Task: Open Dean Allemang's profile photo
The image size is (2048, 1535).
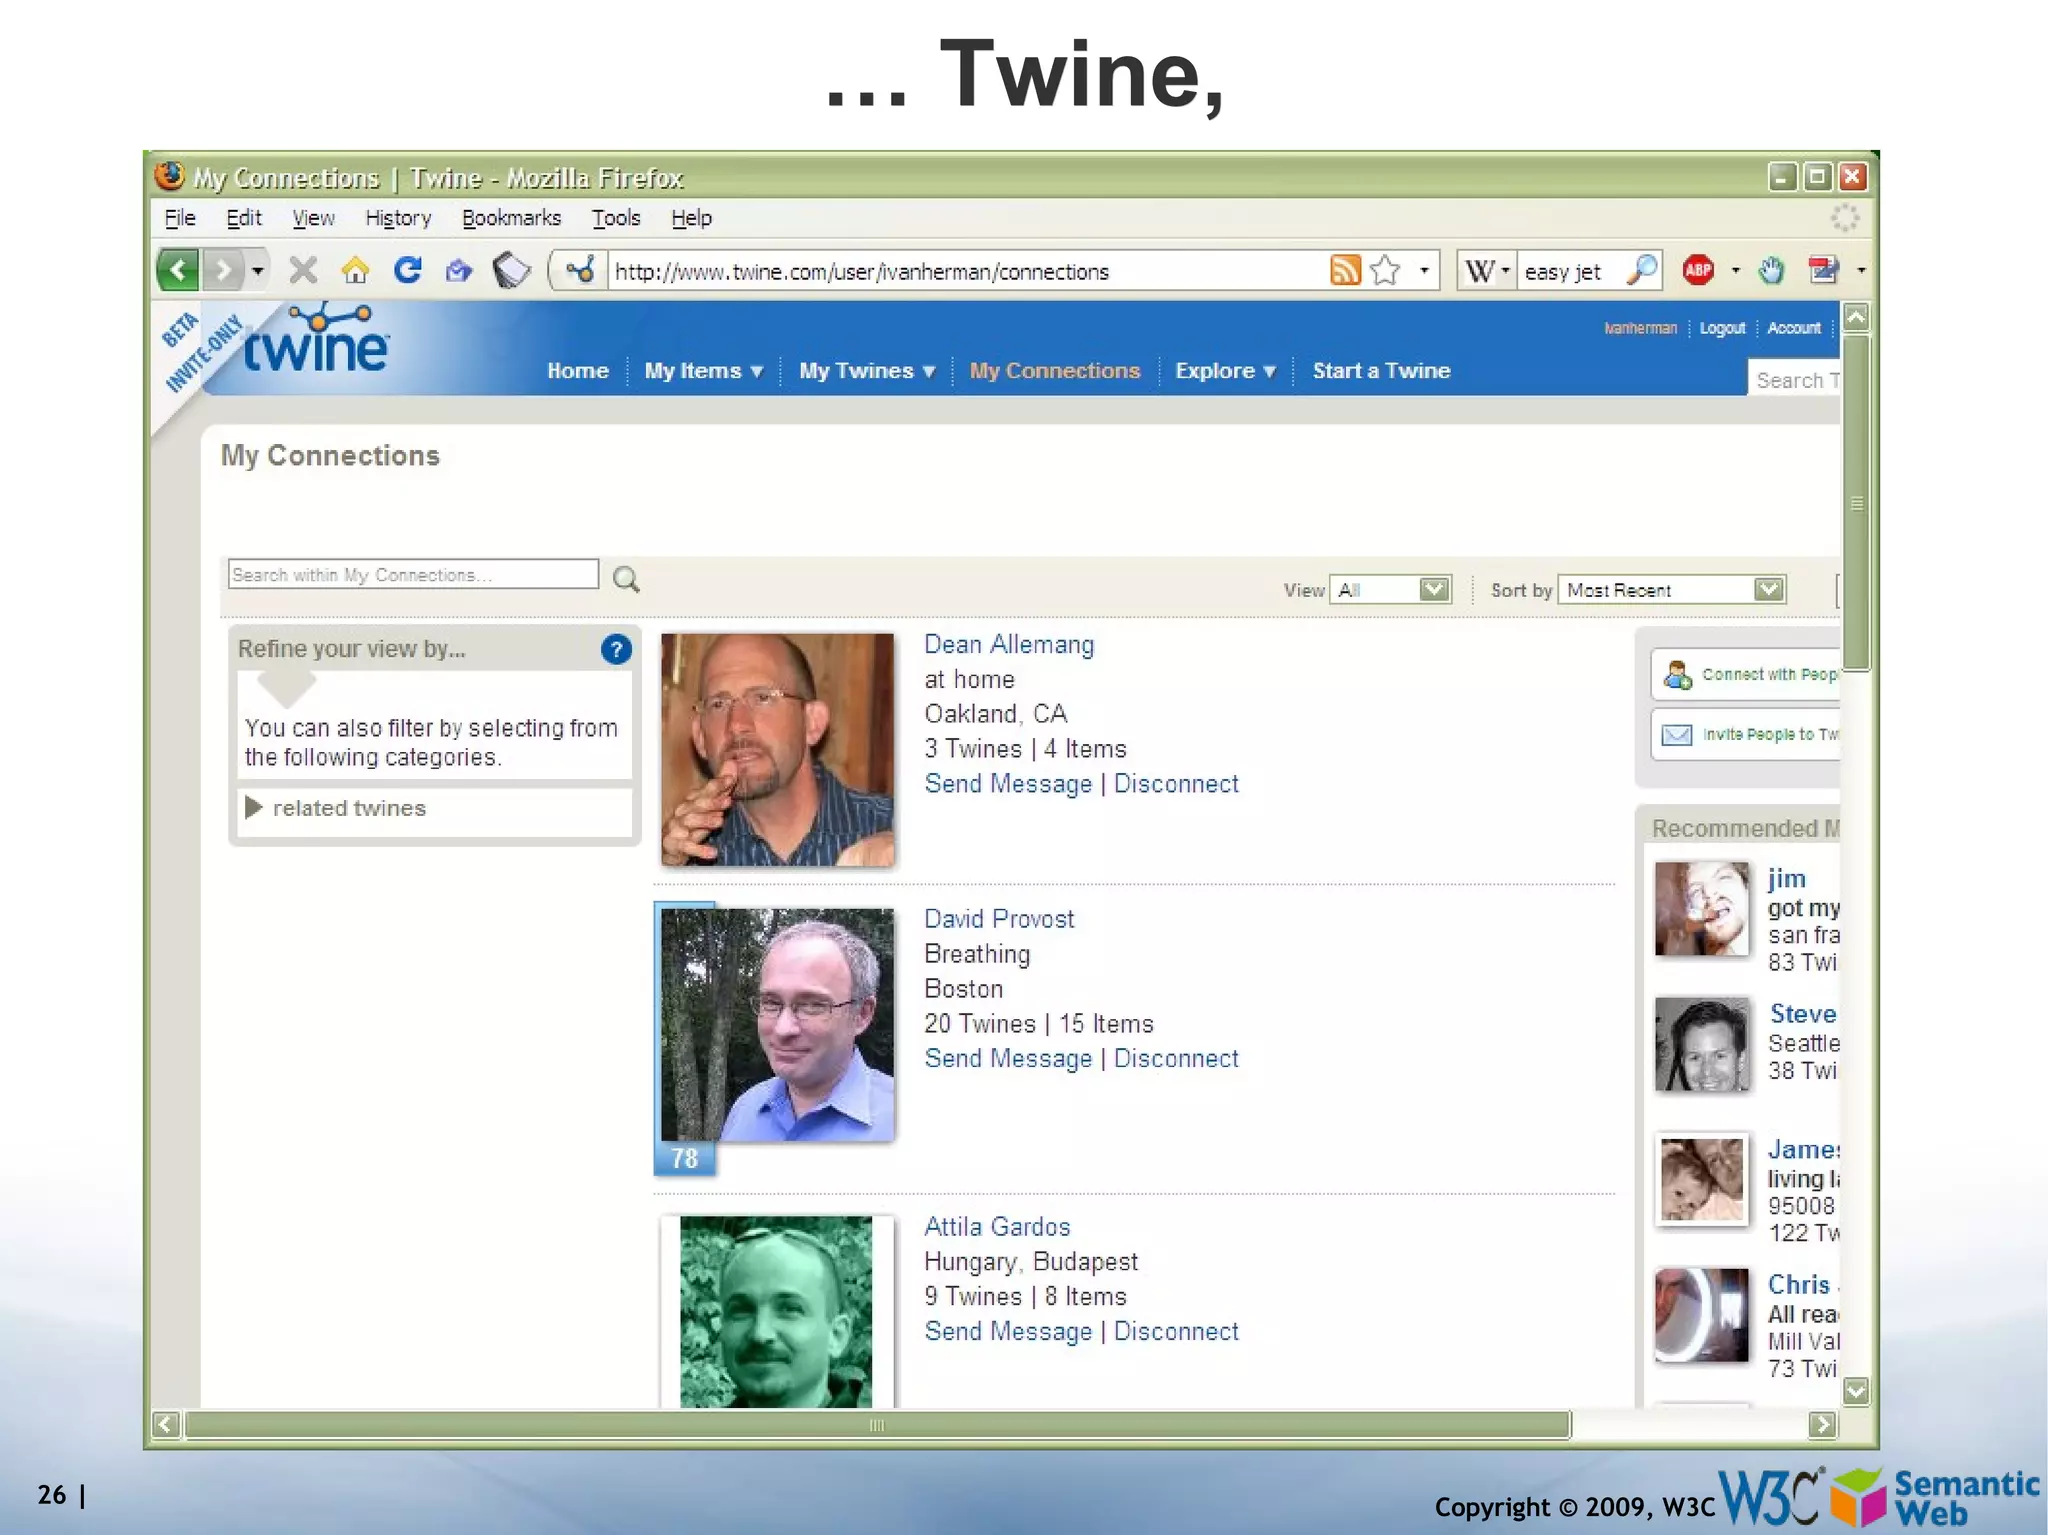Action: coord(777,749)
